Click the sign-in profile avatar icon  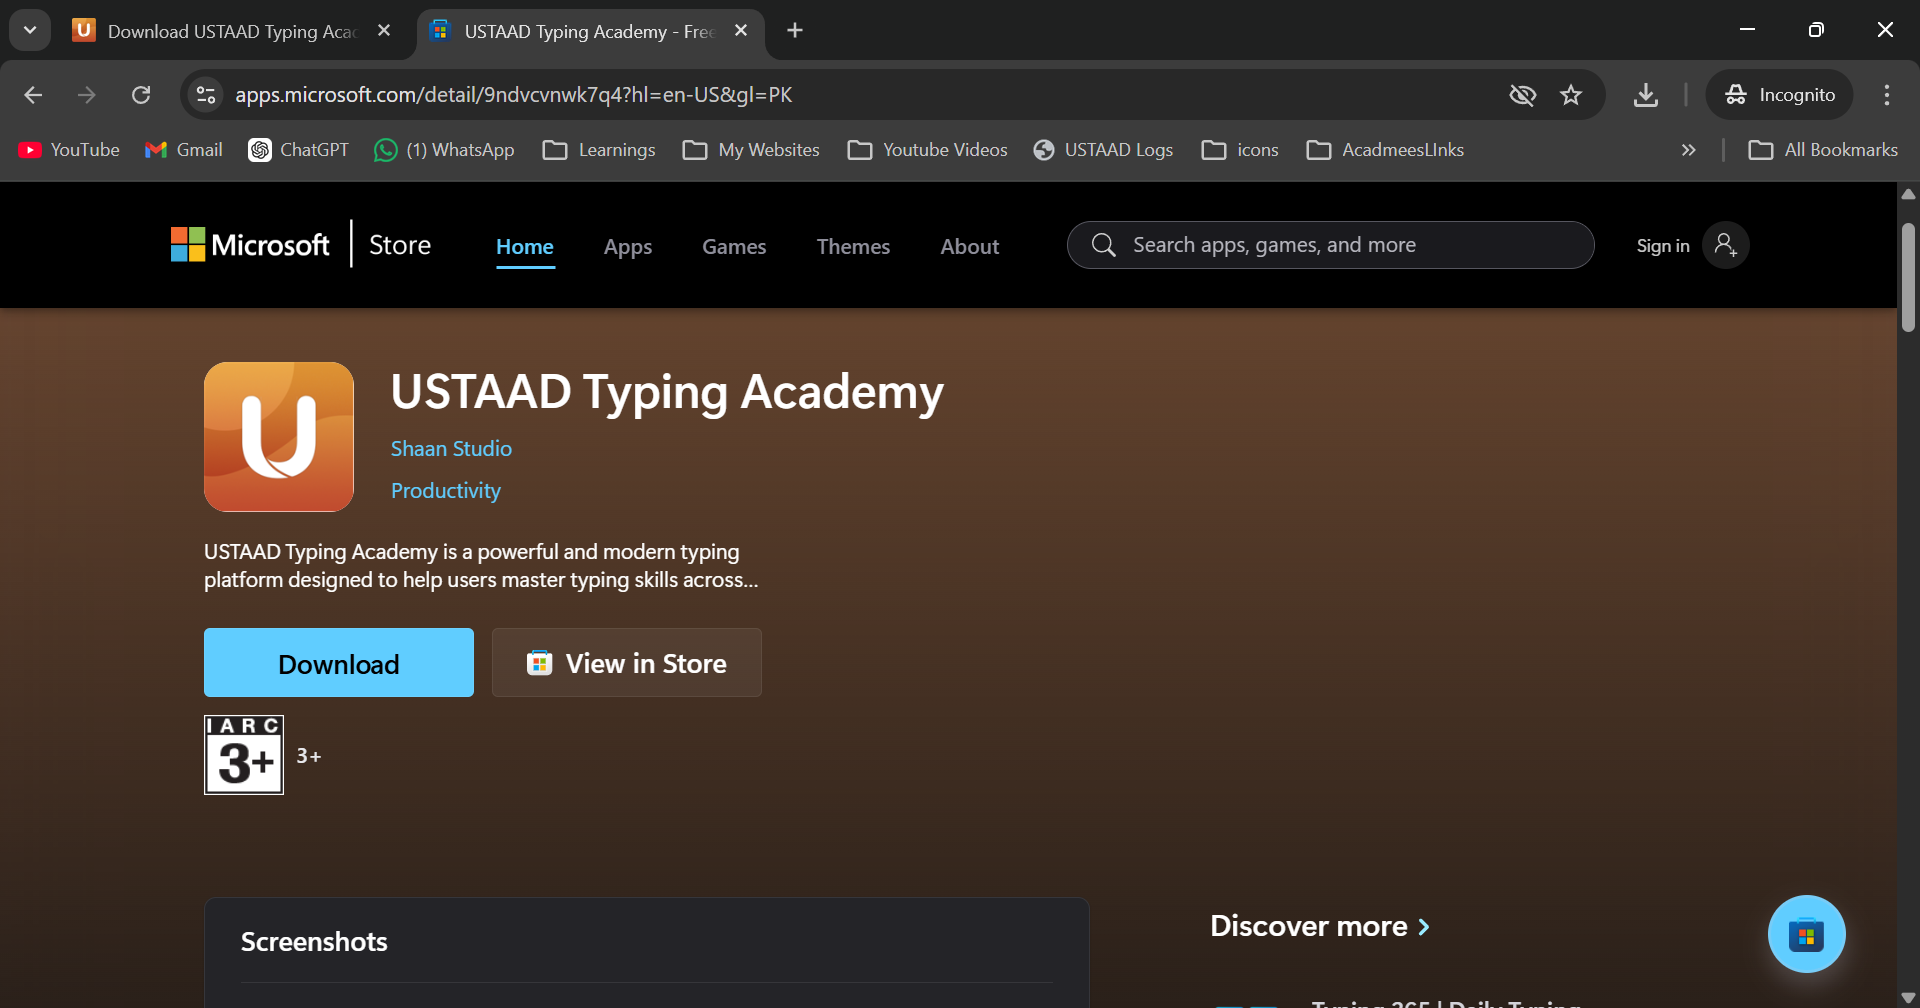[1725, 245]
